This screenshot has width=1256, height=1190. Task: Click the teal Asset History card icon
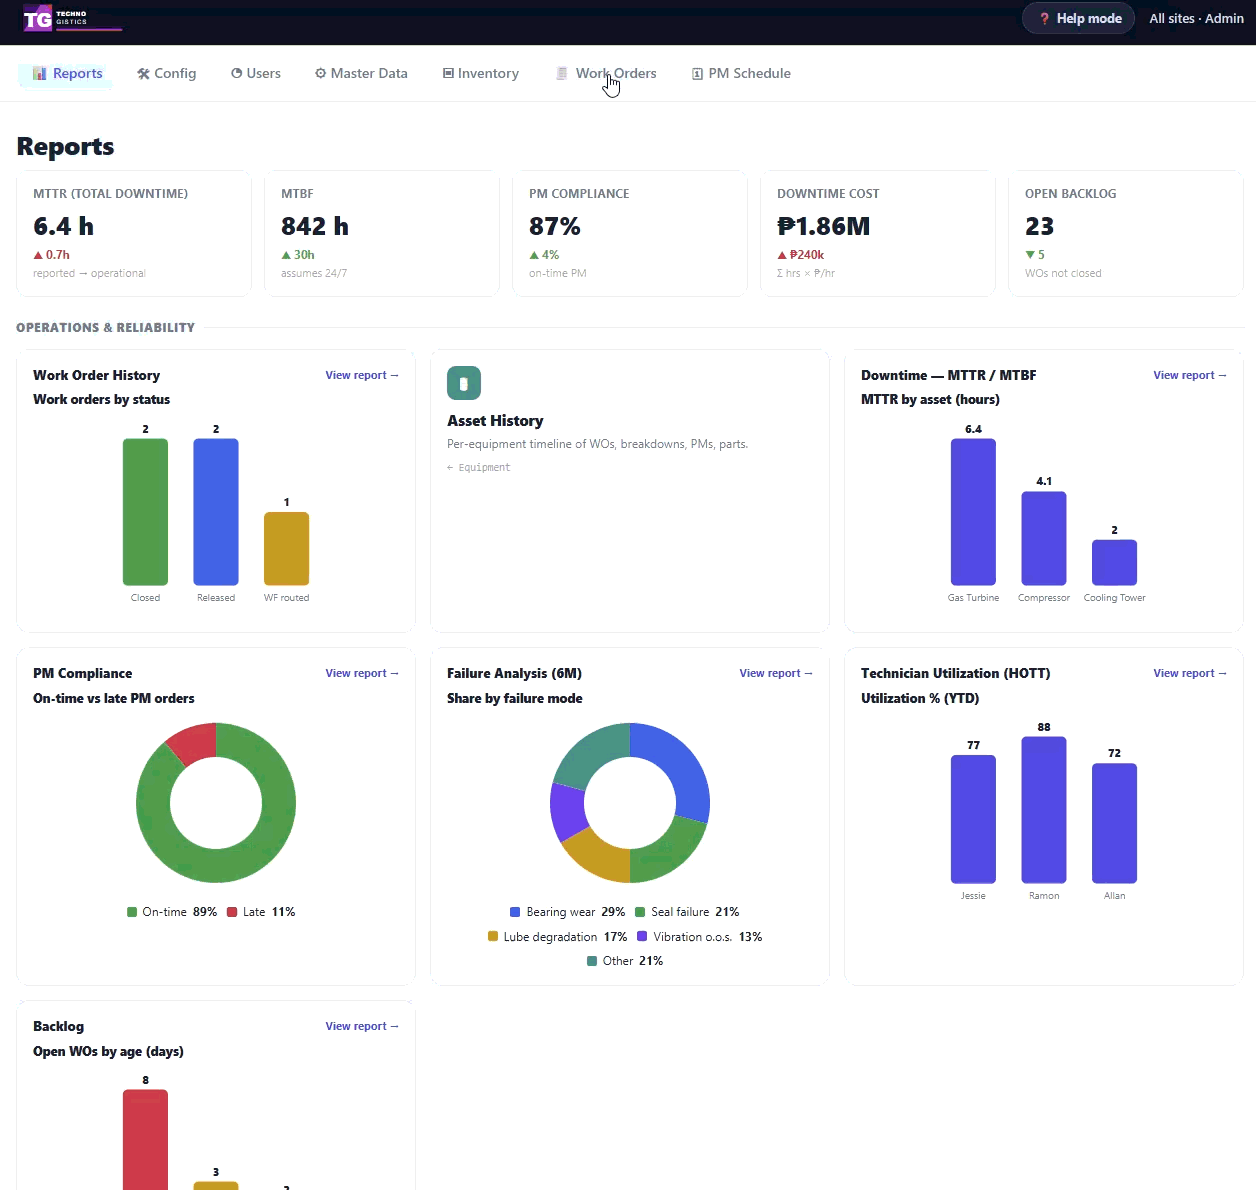(464, 383)
